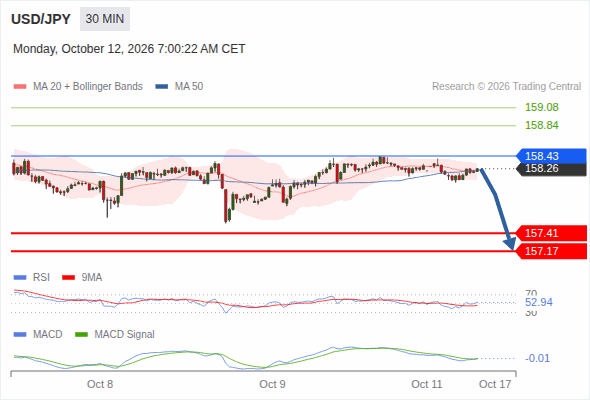The height and width of the screenshot is (400, 590).
Task: Click the Oct 9 axis date label
Action: (272, 384)
